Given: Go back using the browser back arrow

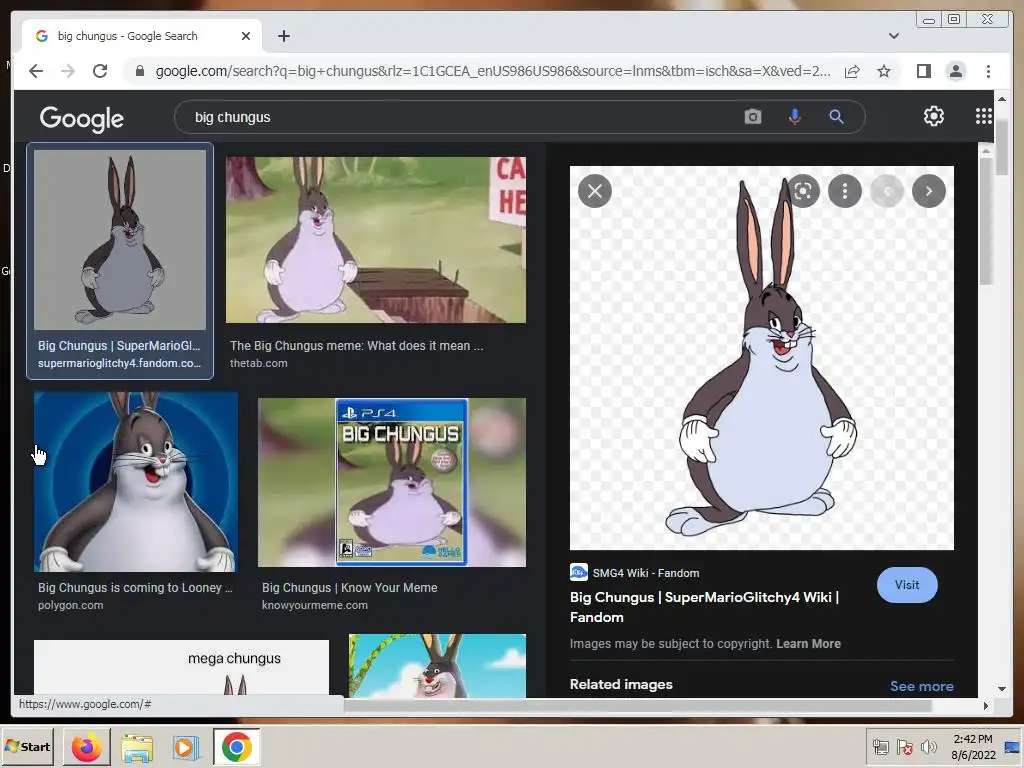Looking at the screenshot, I should tap(36, 71).
